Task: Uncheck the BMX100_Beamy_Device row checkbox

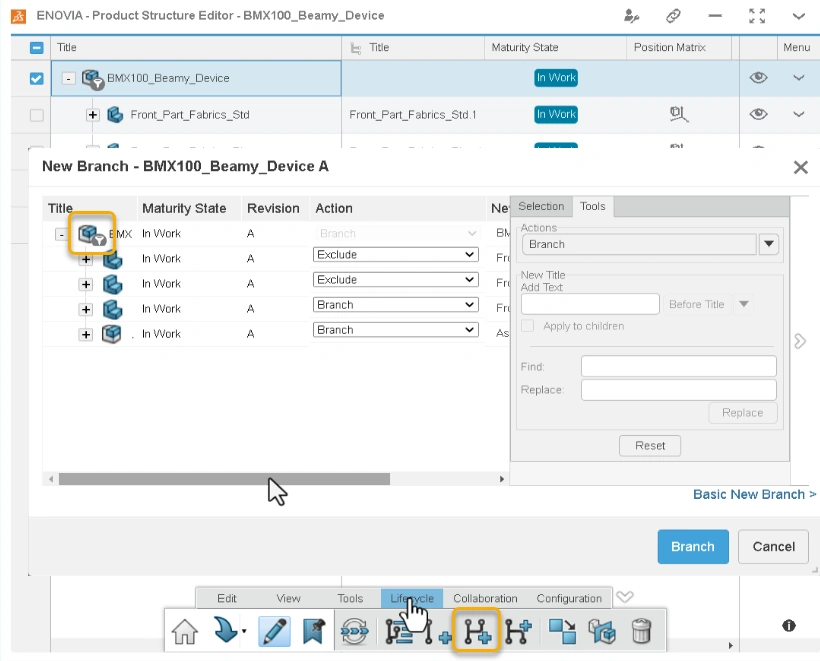Action: pyautogui.click(x=37, y=78)
